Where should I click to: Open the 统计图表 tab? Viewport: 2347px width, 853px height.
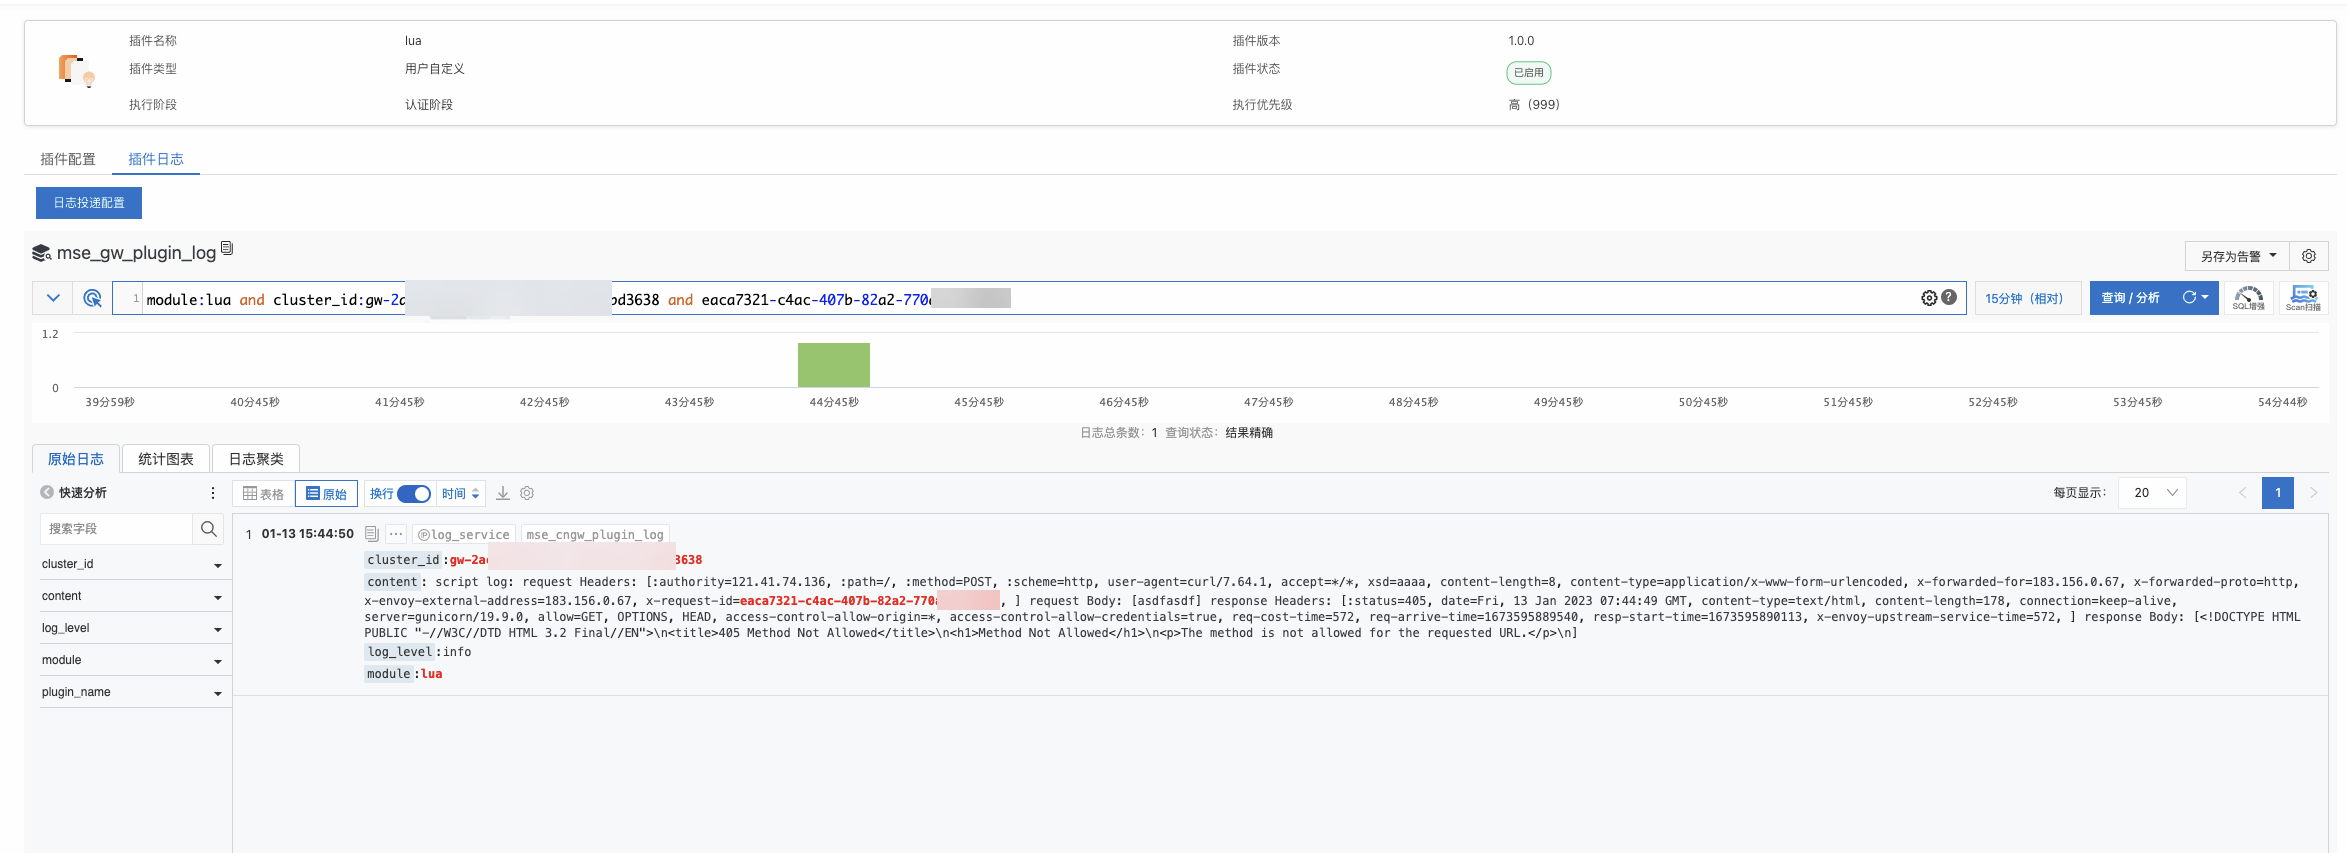pos(166,459)
